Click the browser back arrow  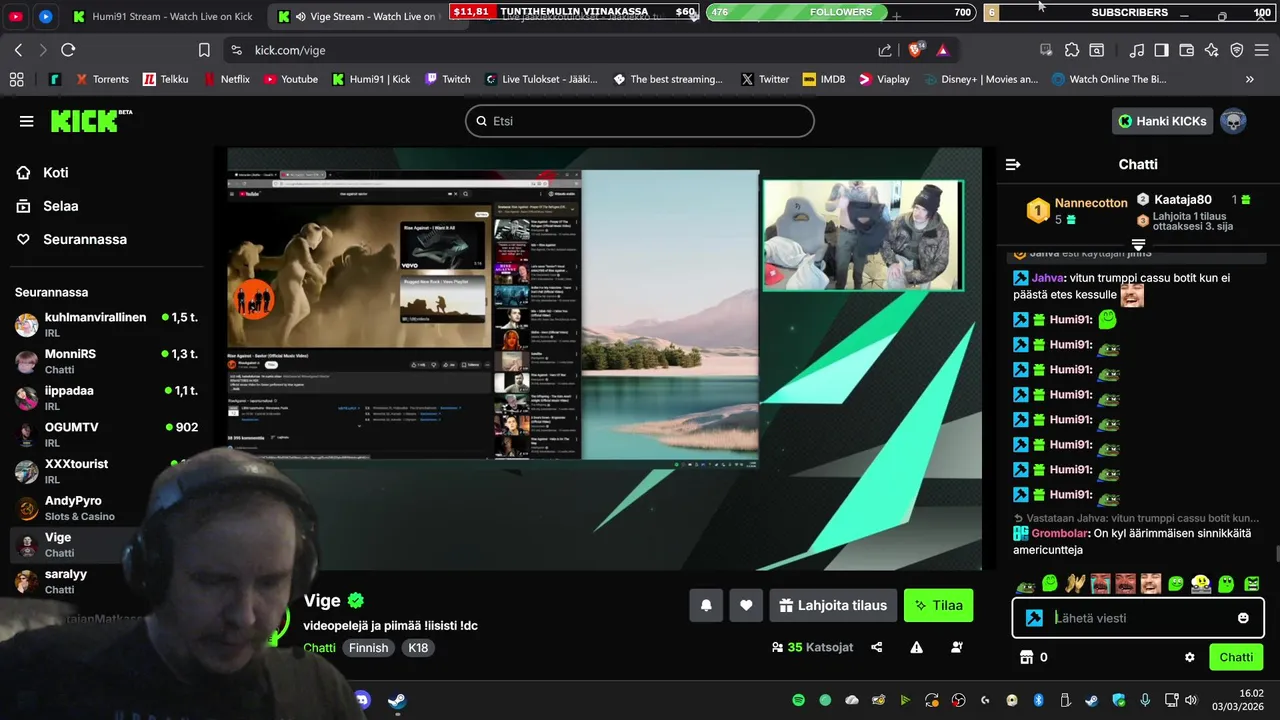point(18,50)
